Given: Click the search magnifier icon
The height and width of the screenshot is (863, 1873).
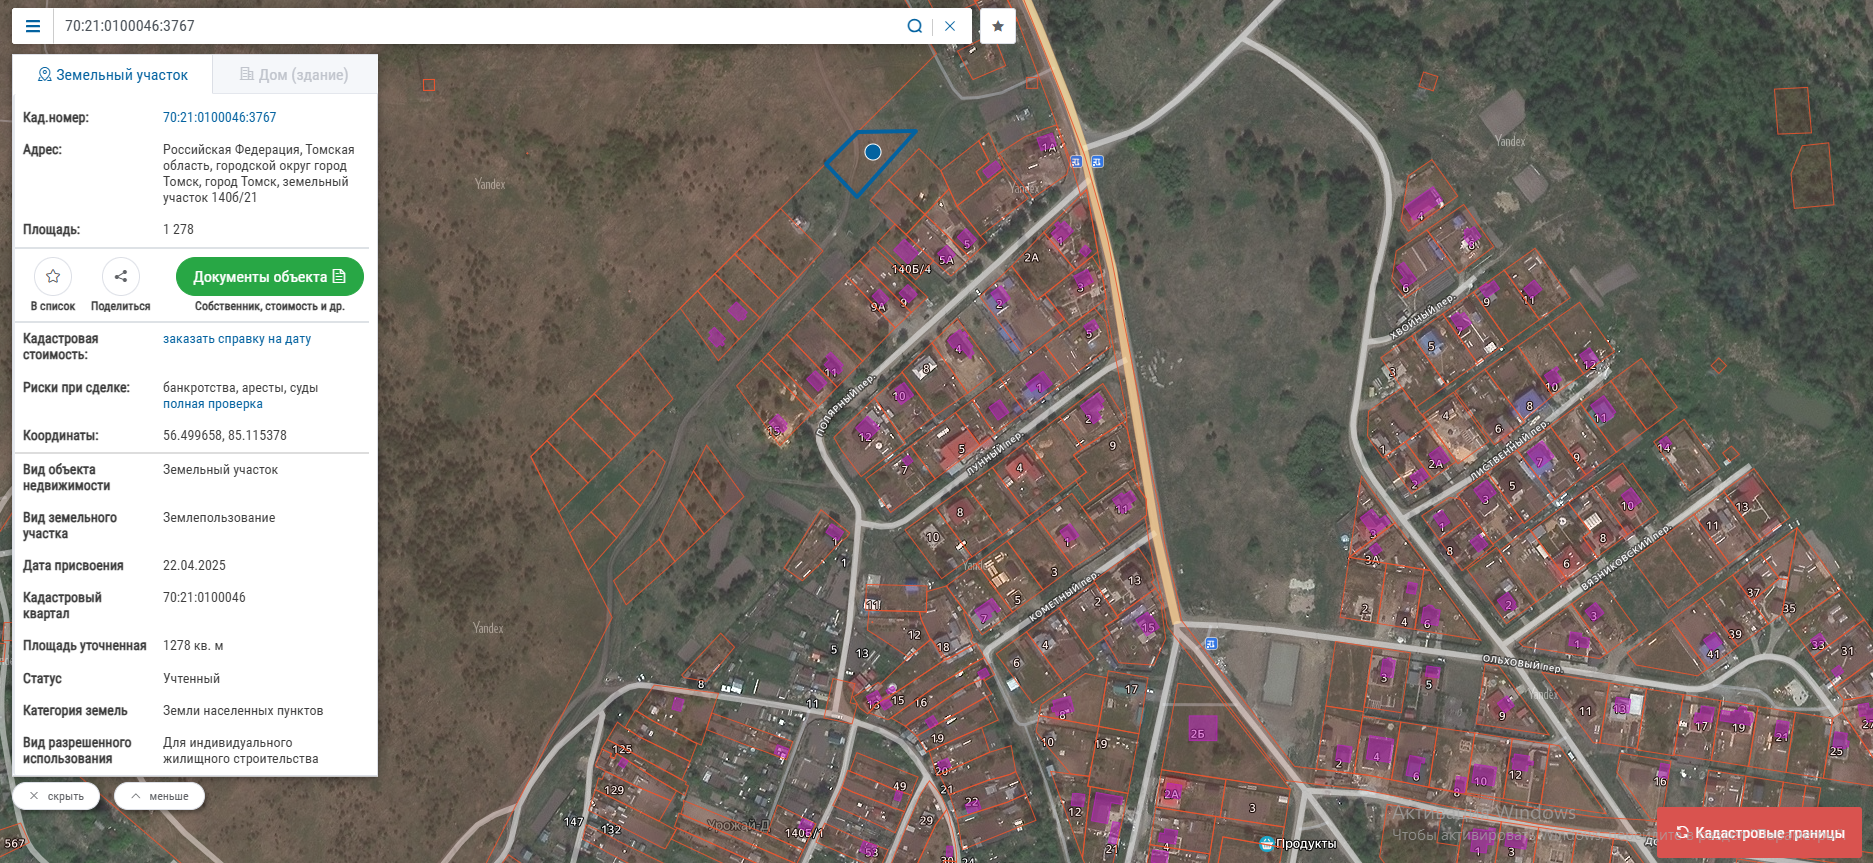Looking at the screenshot, I should point(914,26).
